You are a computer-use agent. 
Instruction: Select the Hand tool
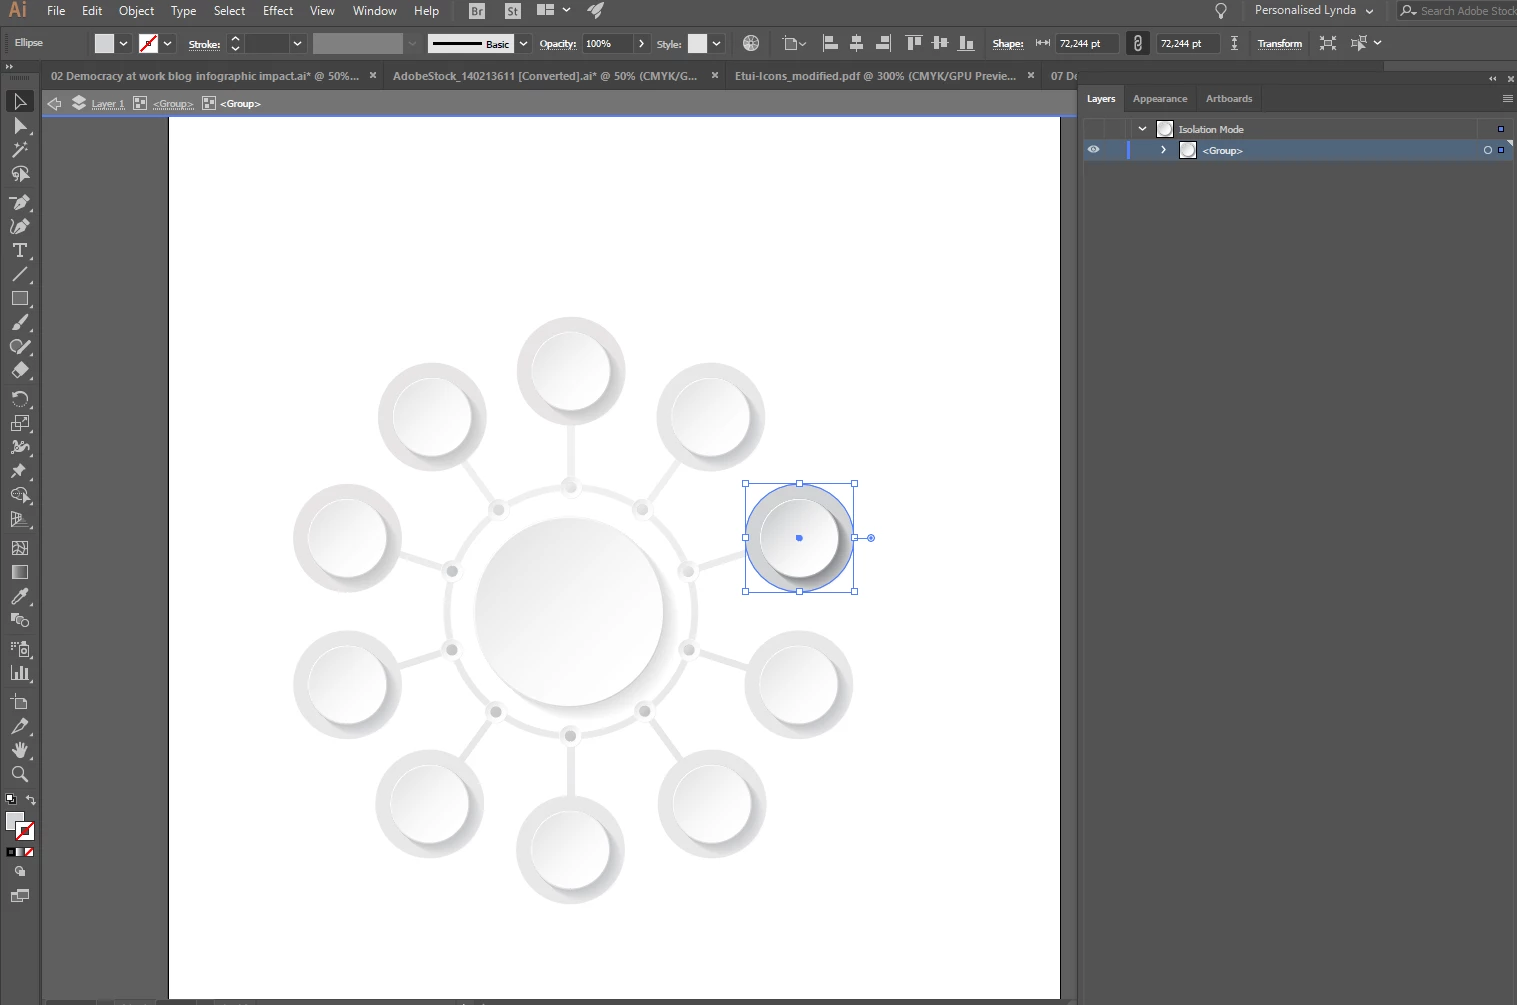tap(20, 750)
